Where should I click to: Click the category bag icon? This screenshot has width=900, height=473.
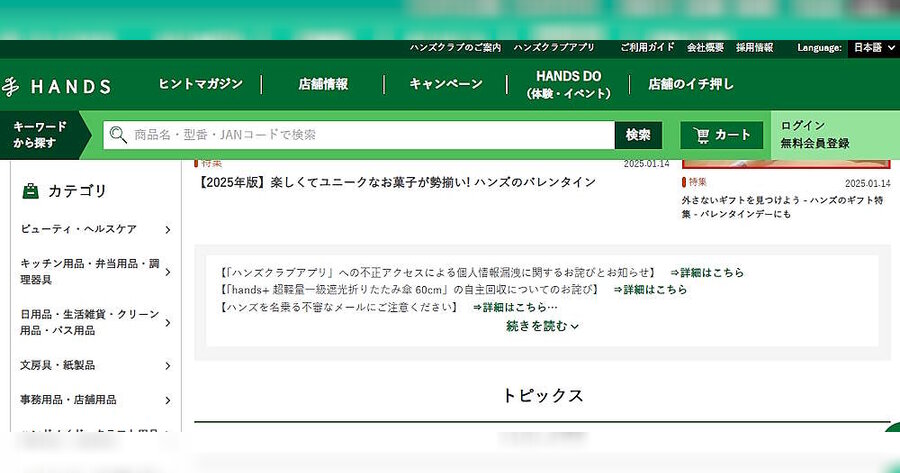(30, 191)
